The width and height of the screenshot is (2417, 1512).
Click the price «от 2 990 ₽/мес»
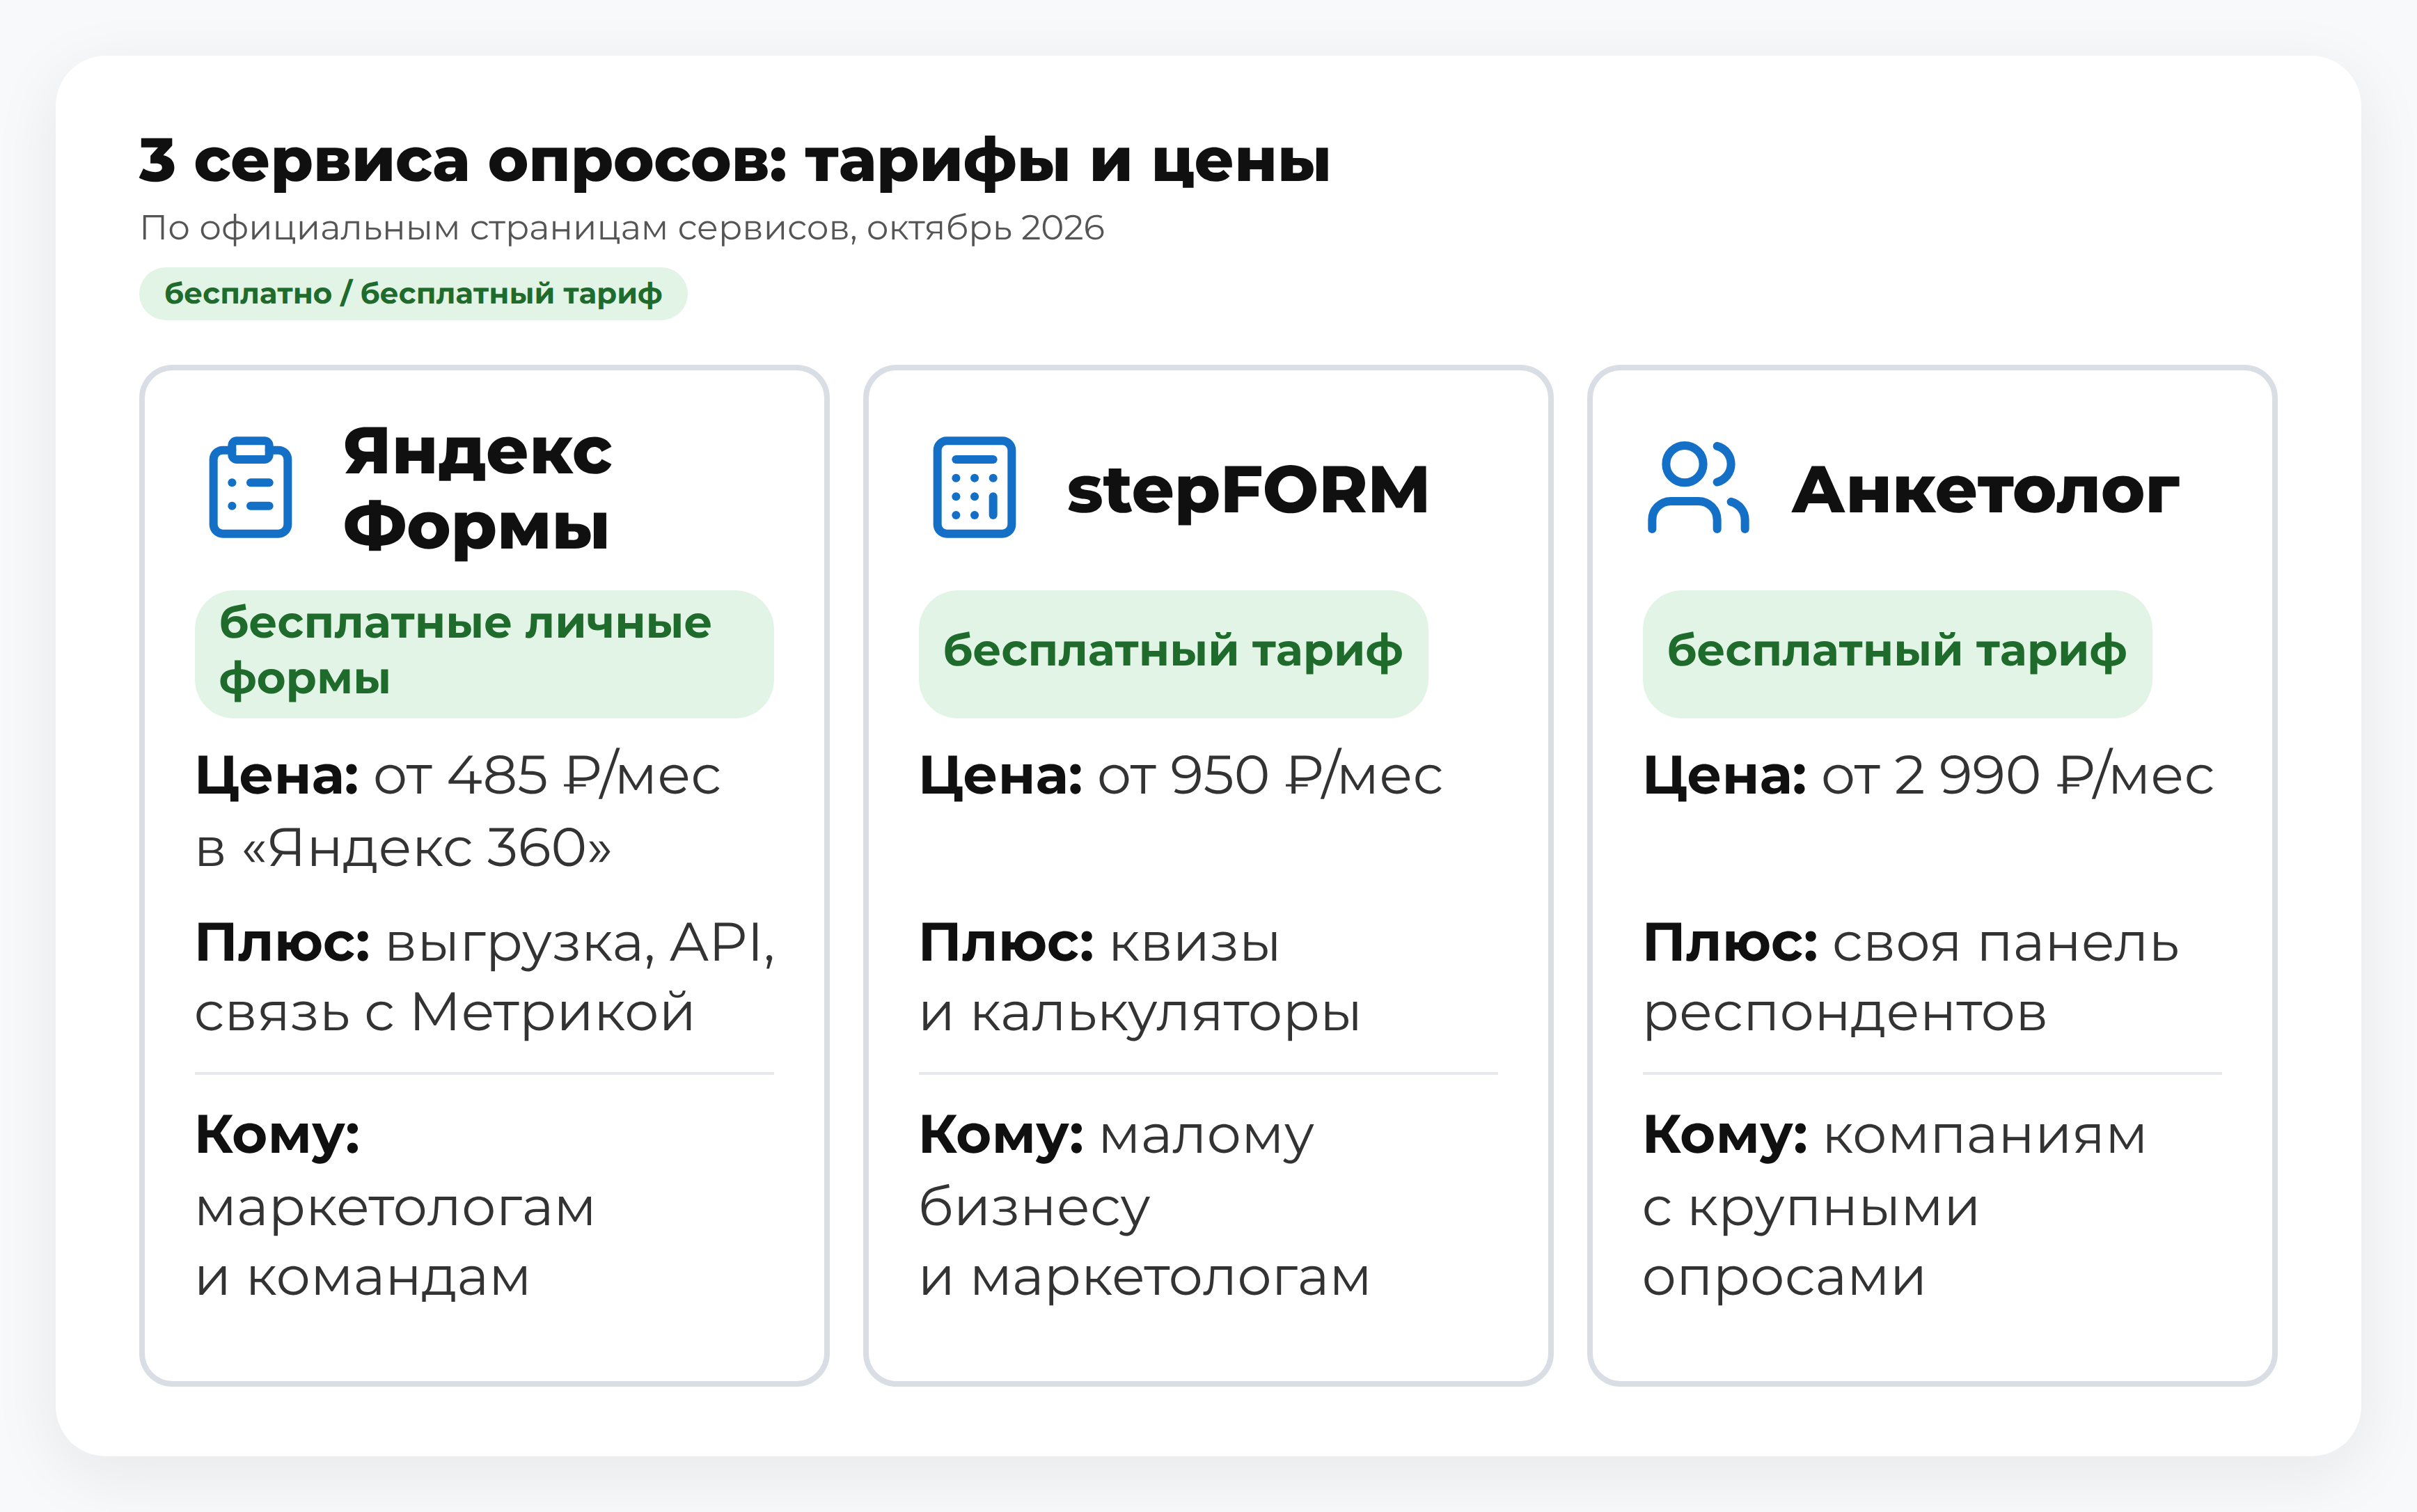2018,775
